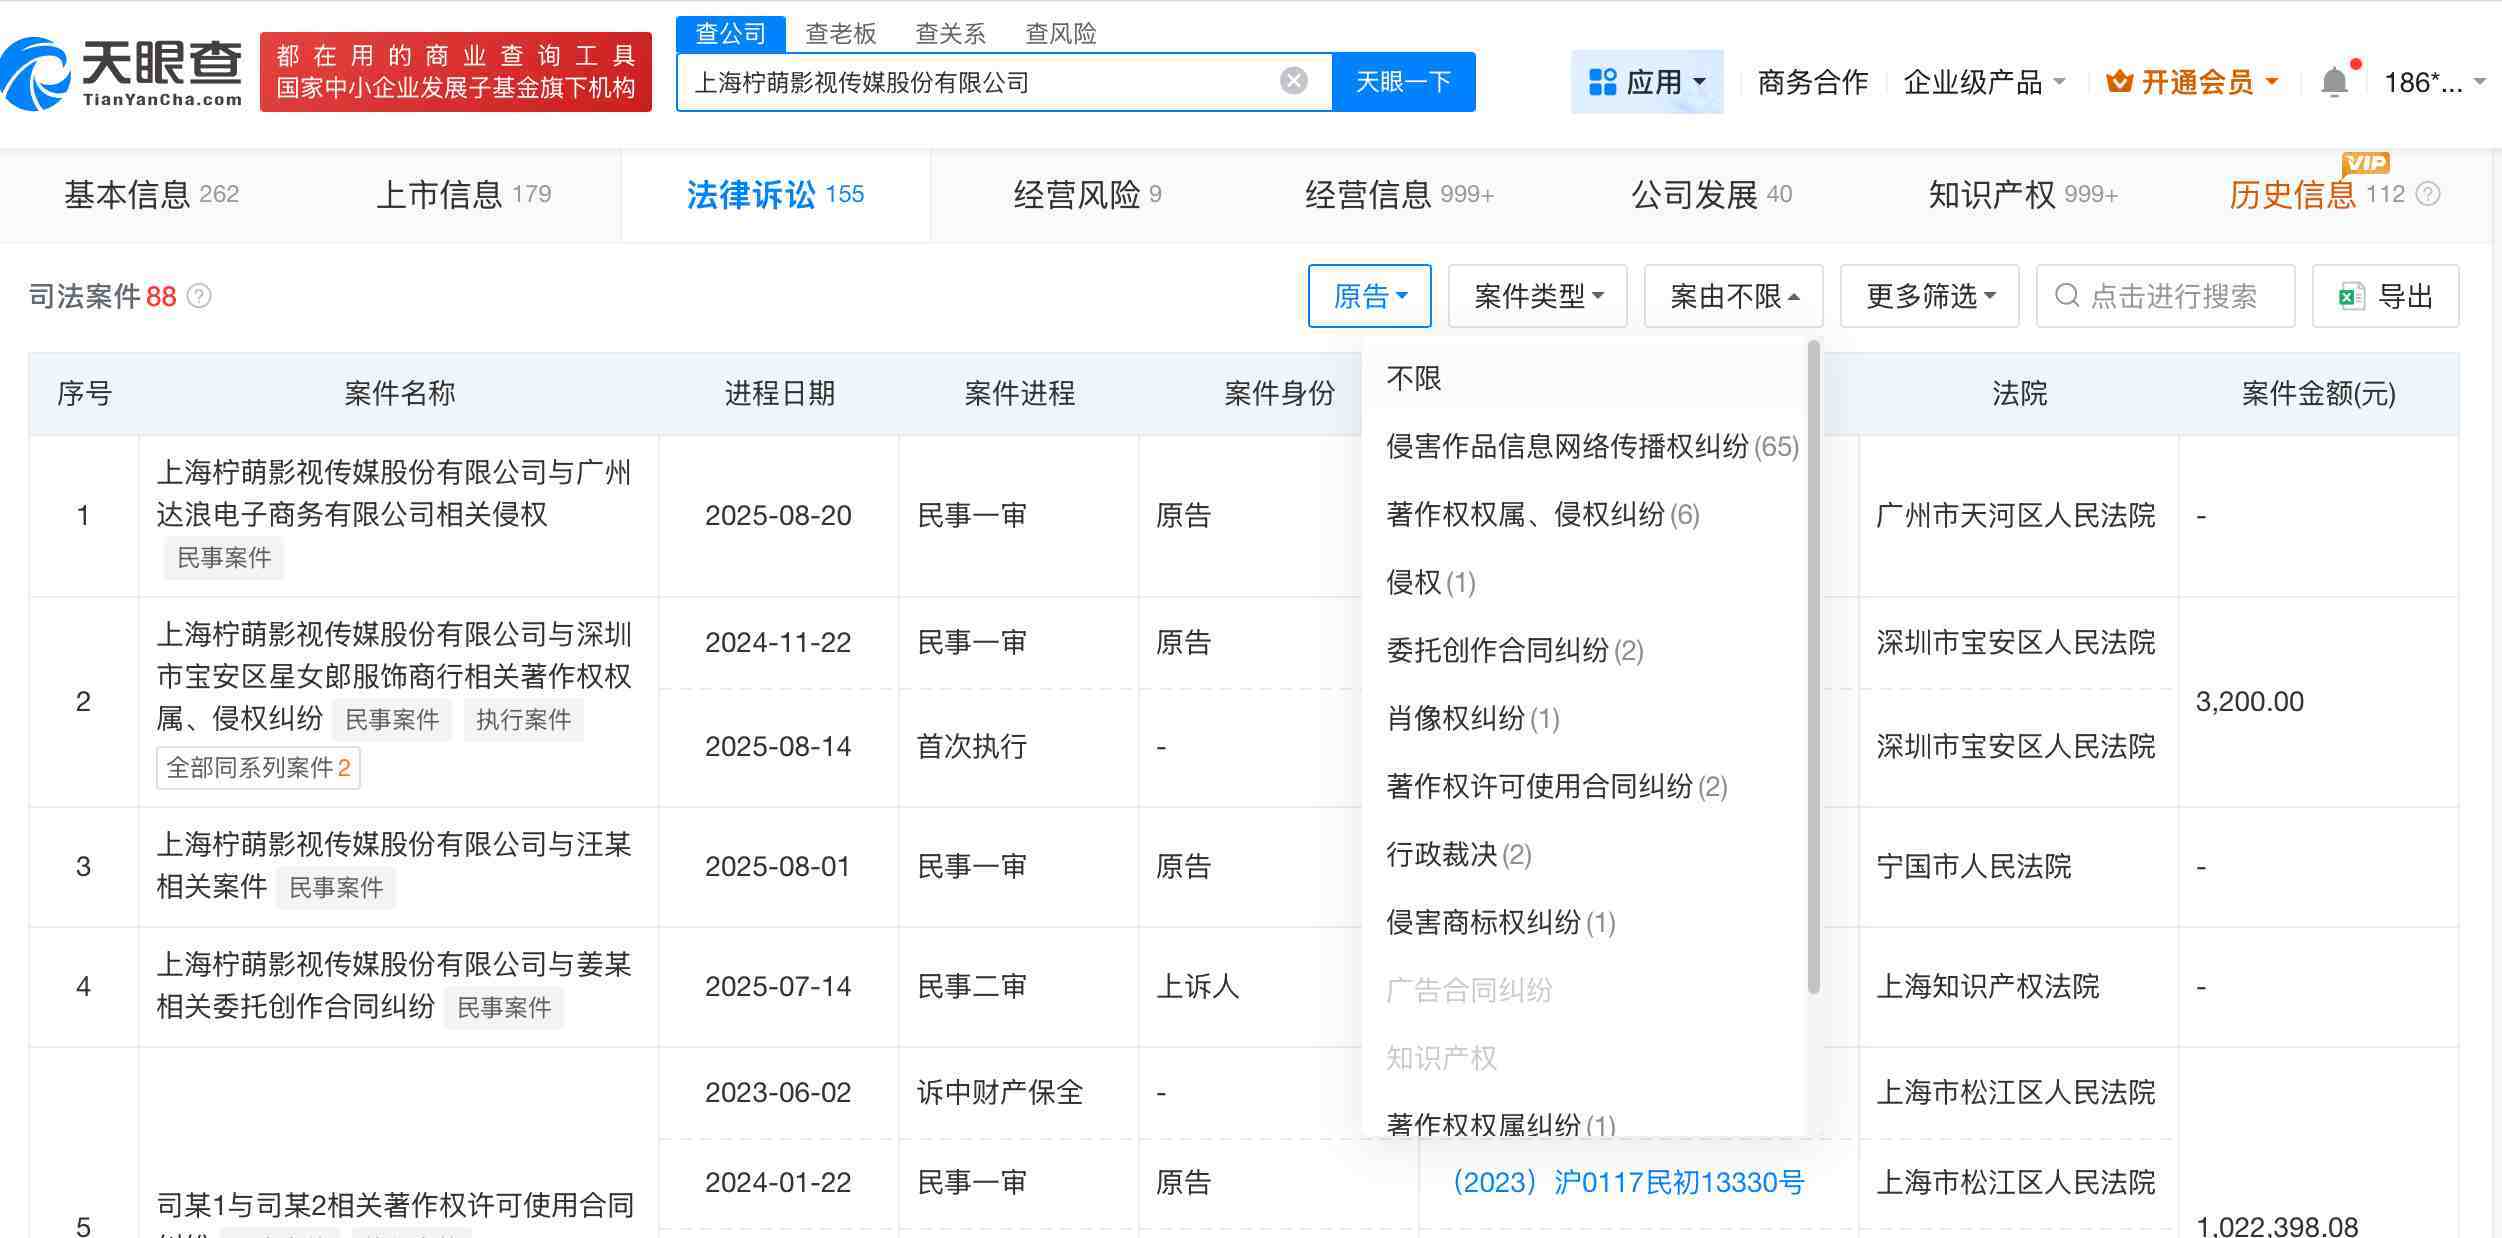Image resolution: width=2502 pixels, height=1238 pixels.
Task: Click the 导出 Excel export icon
Action: click(x=2350, y=296)
